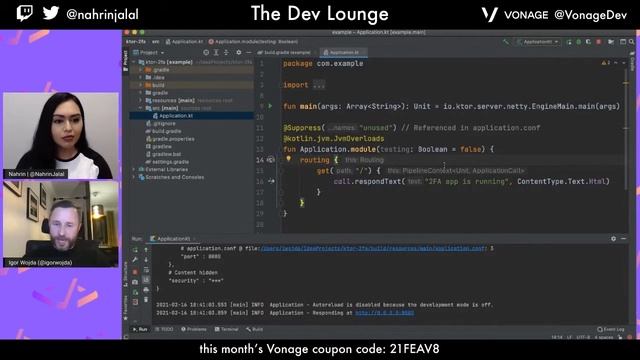Collapse the src [main] folder

click(141, 108)
